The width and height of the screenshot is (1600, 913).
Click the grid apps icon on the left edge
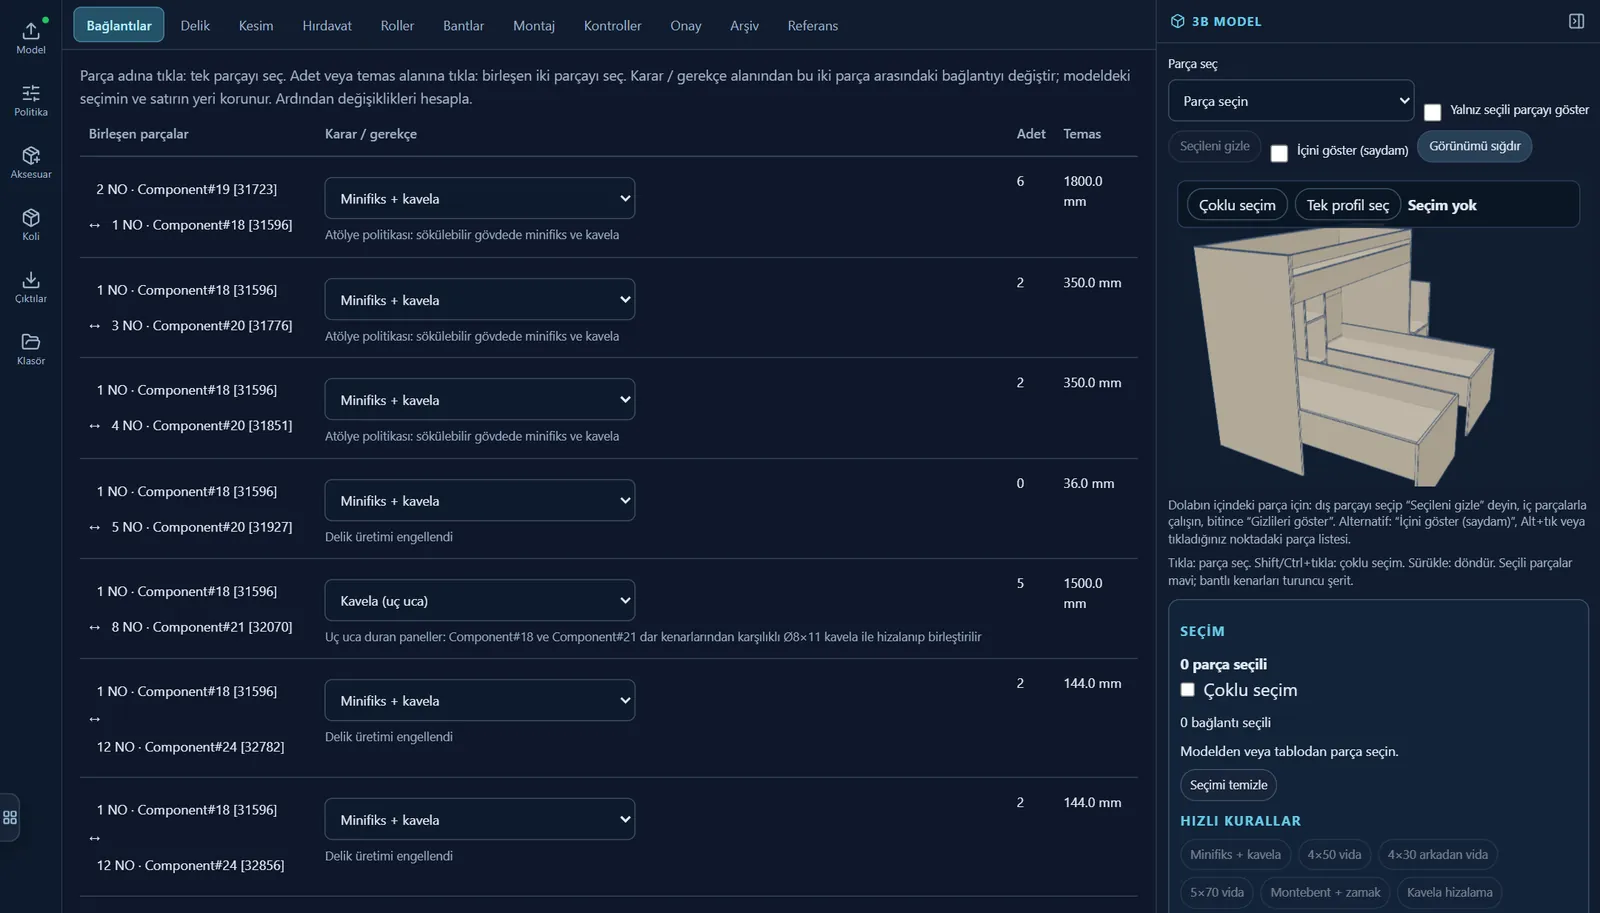10,817
